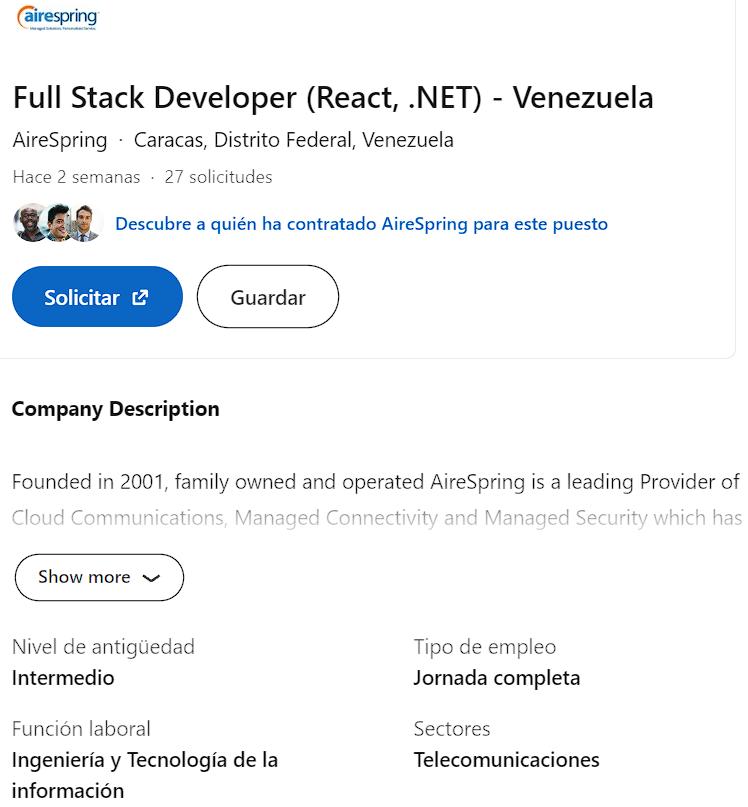Expand description using the Show more chevron
This screenshot has height=807, width=748.
[x=151, y=578]
